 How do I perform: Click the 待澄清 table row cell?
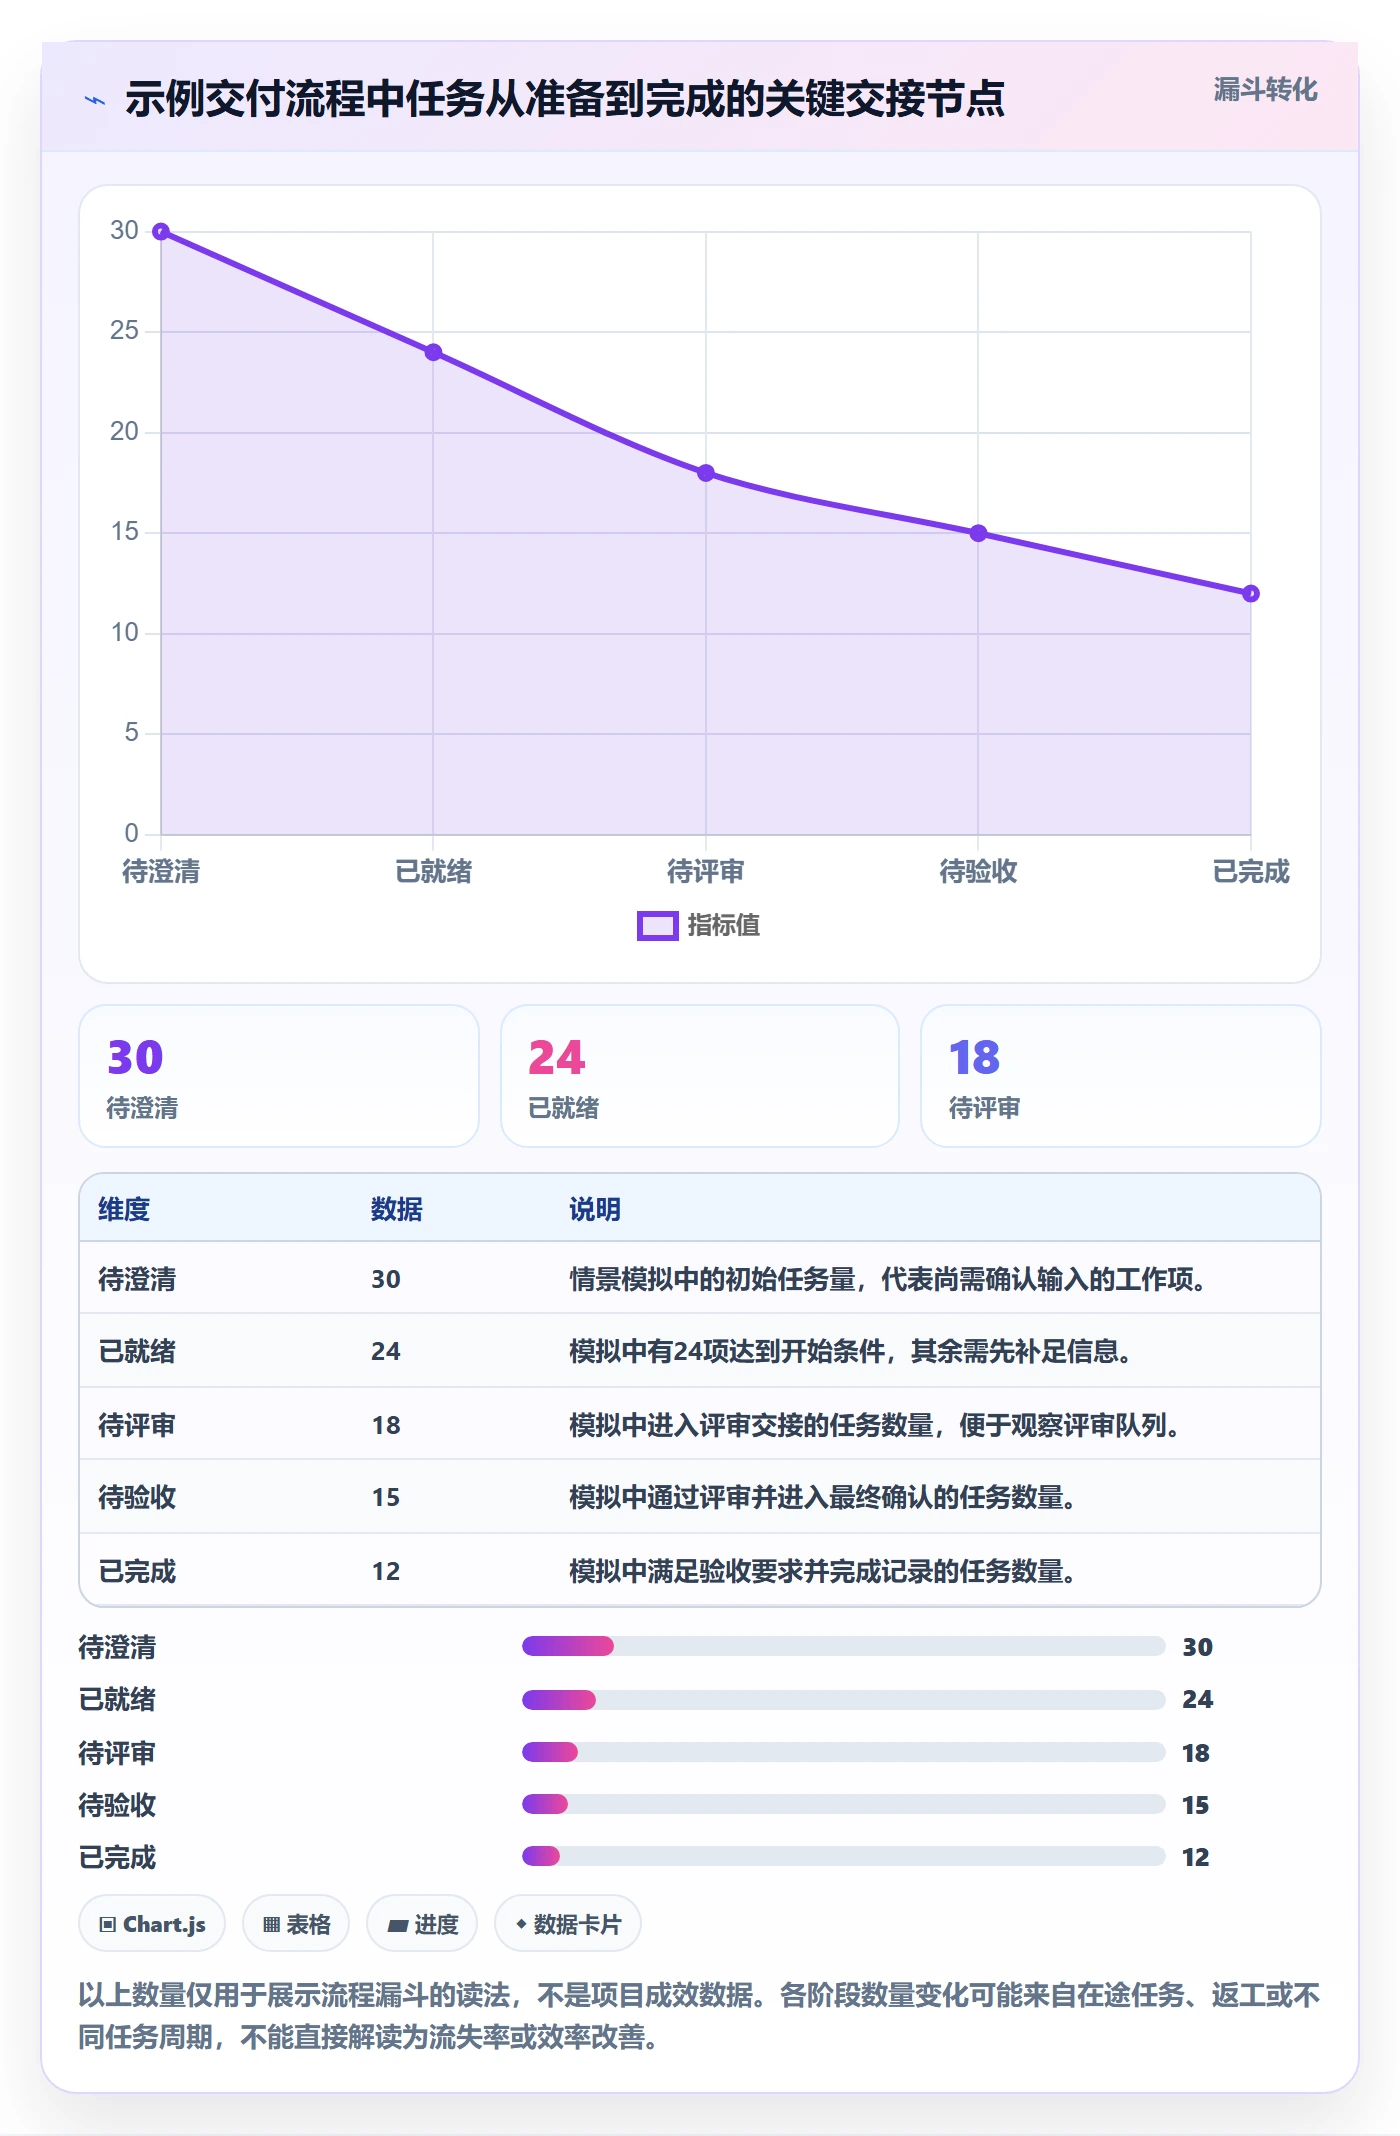click(x=137, y=1279)
